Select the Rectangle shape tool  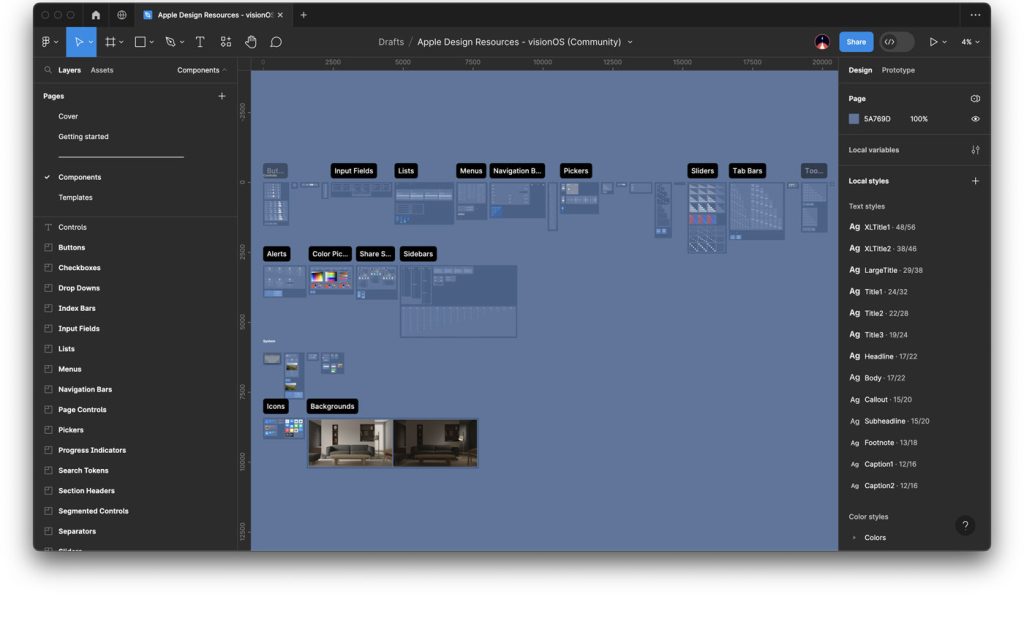click(141, 42)
